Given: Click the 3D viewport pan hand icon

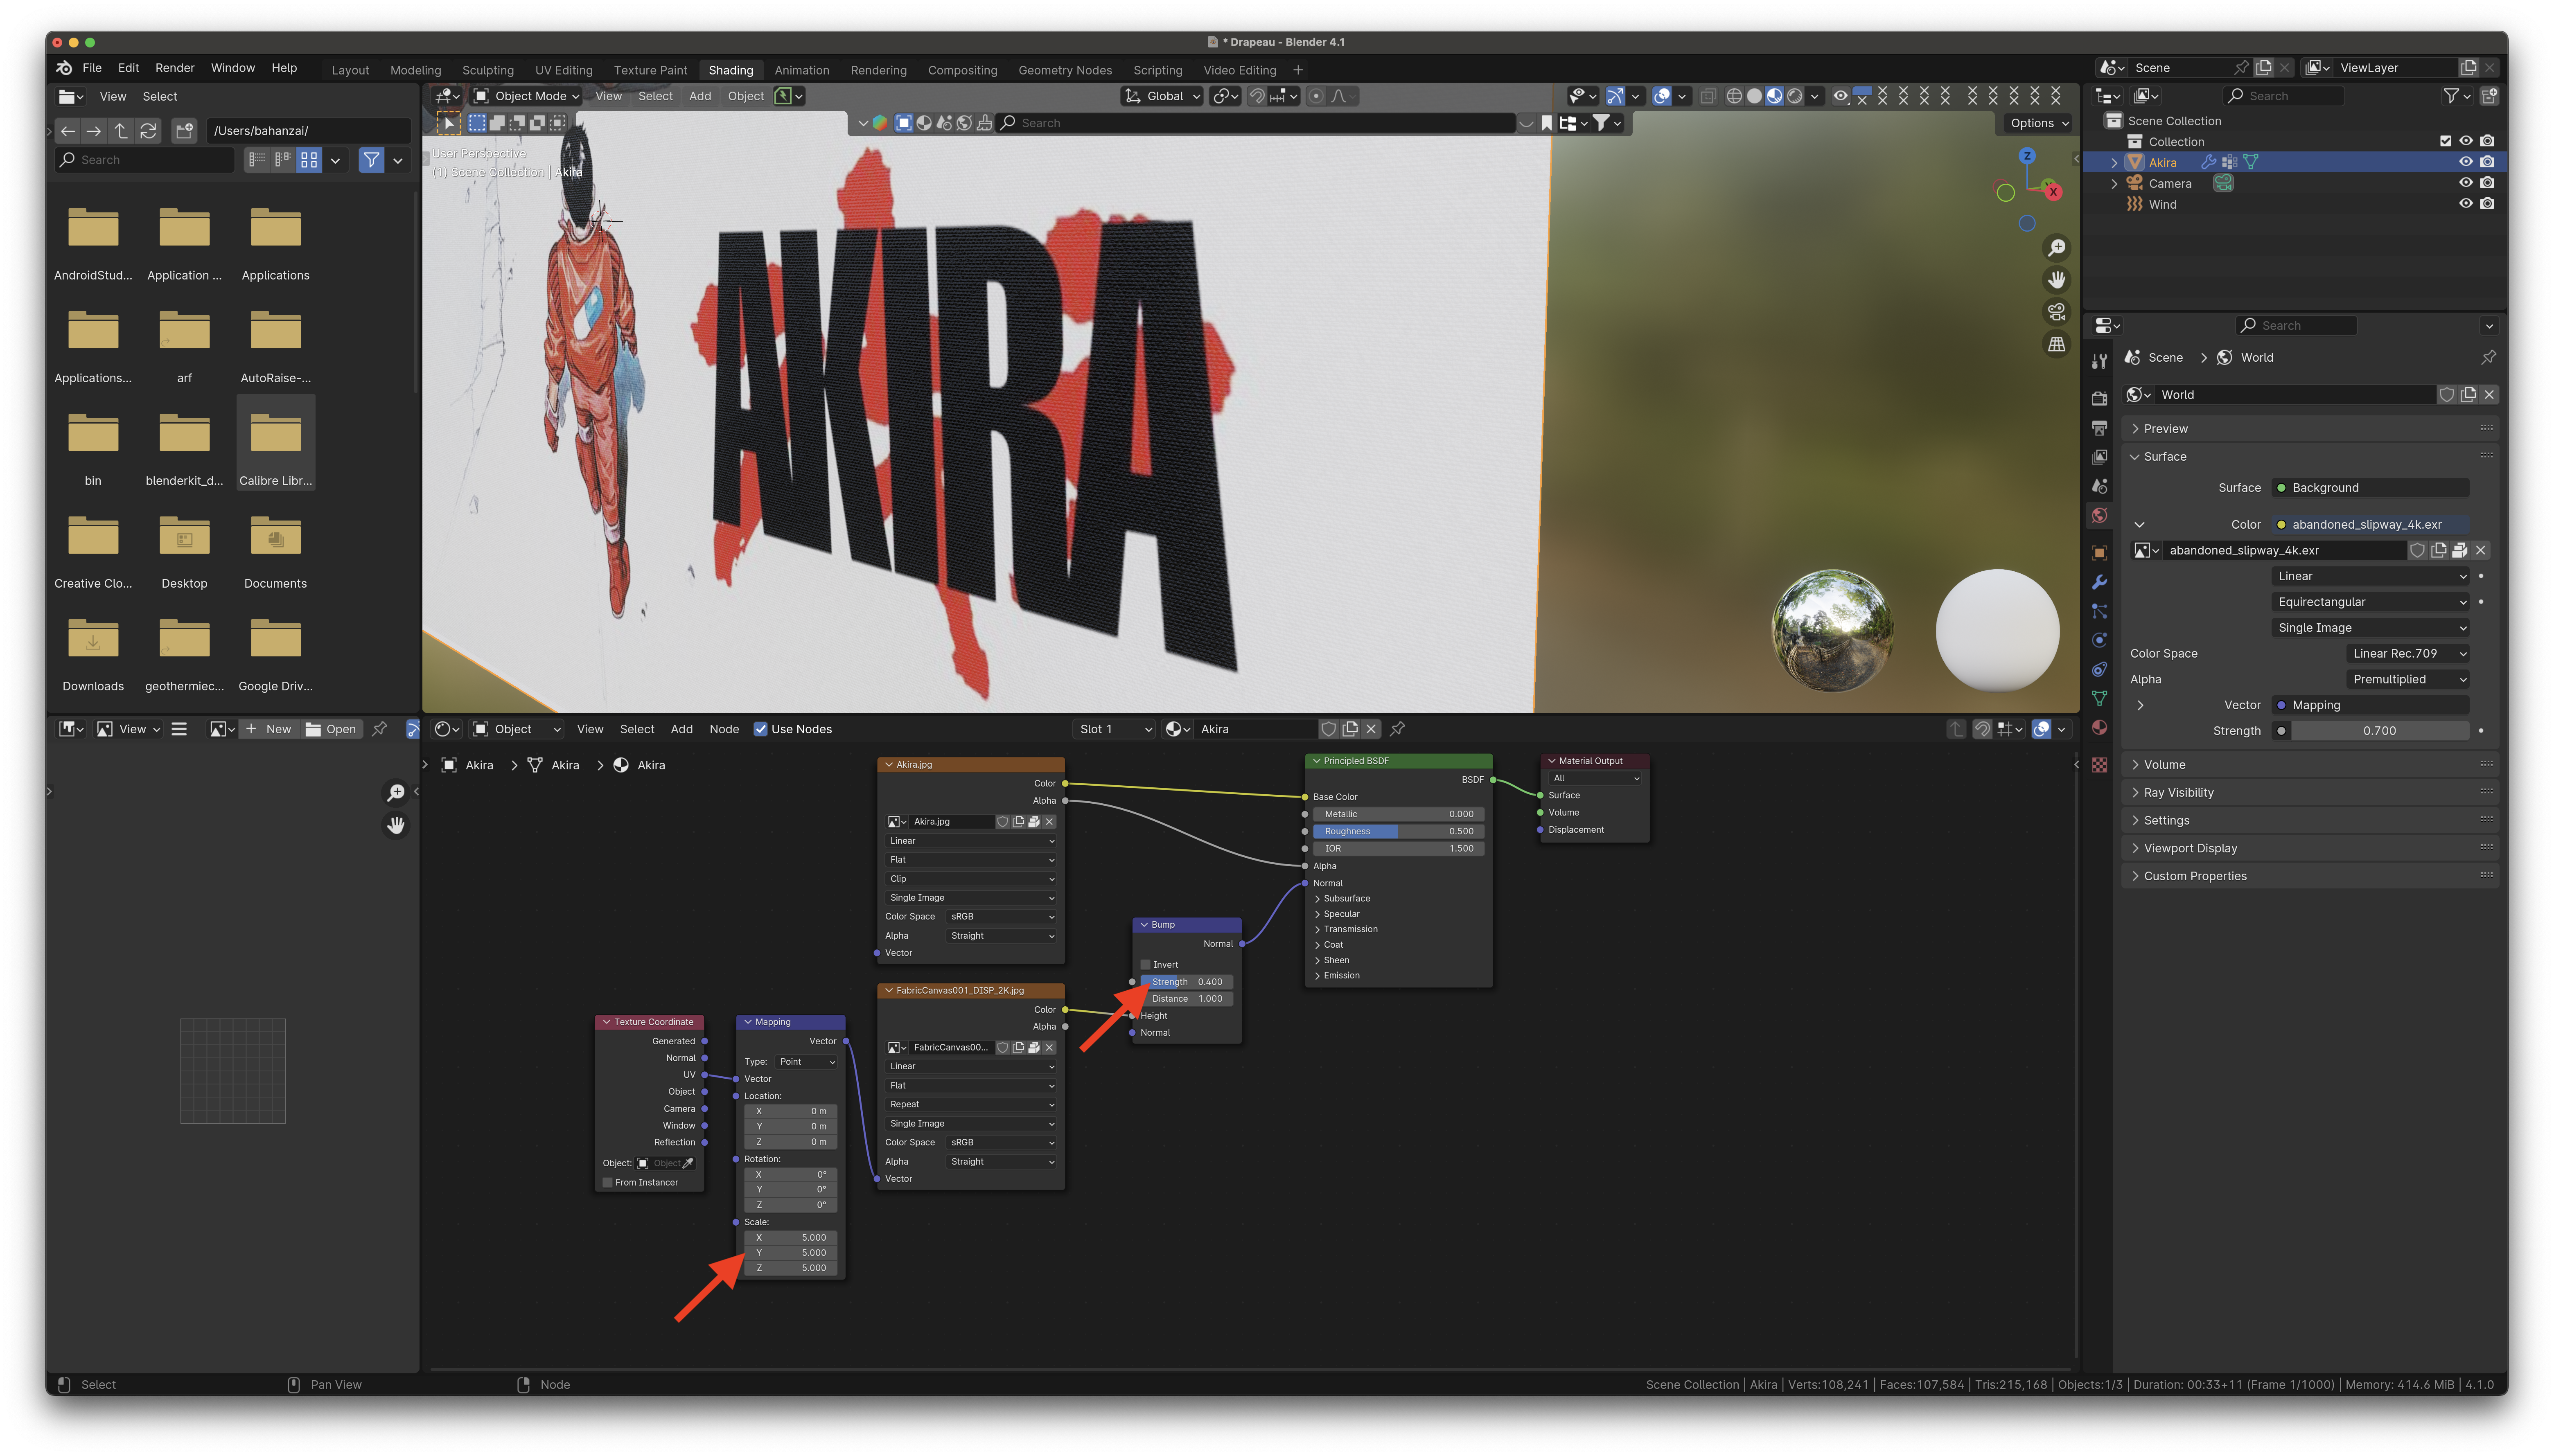Looking at the screenshot, I should (2056, 280).
